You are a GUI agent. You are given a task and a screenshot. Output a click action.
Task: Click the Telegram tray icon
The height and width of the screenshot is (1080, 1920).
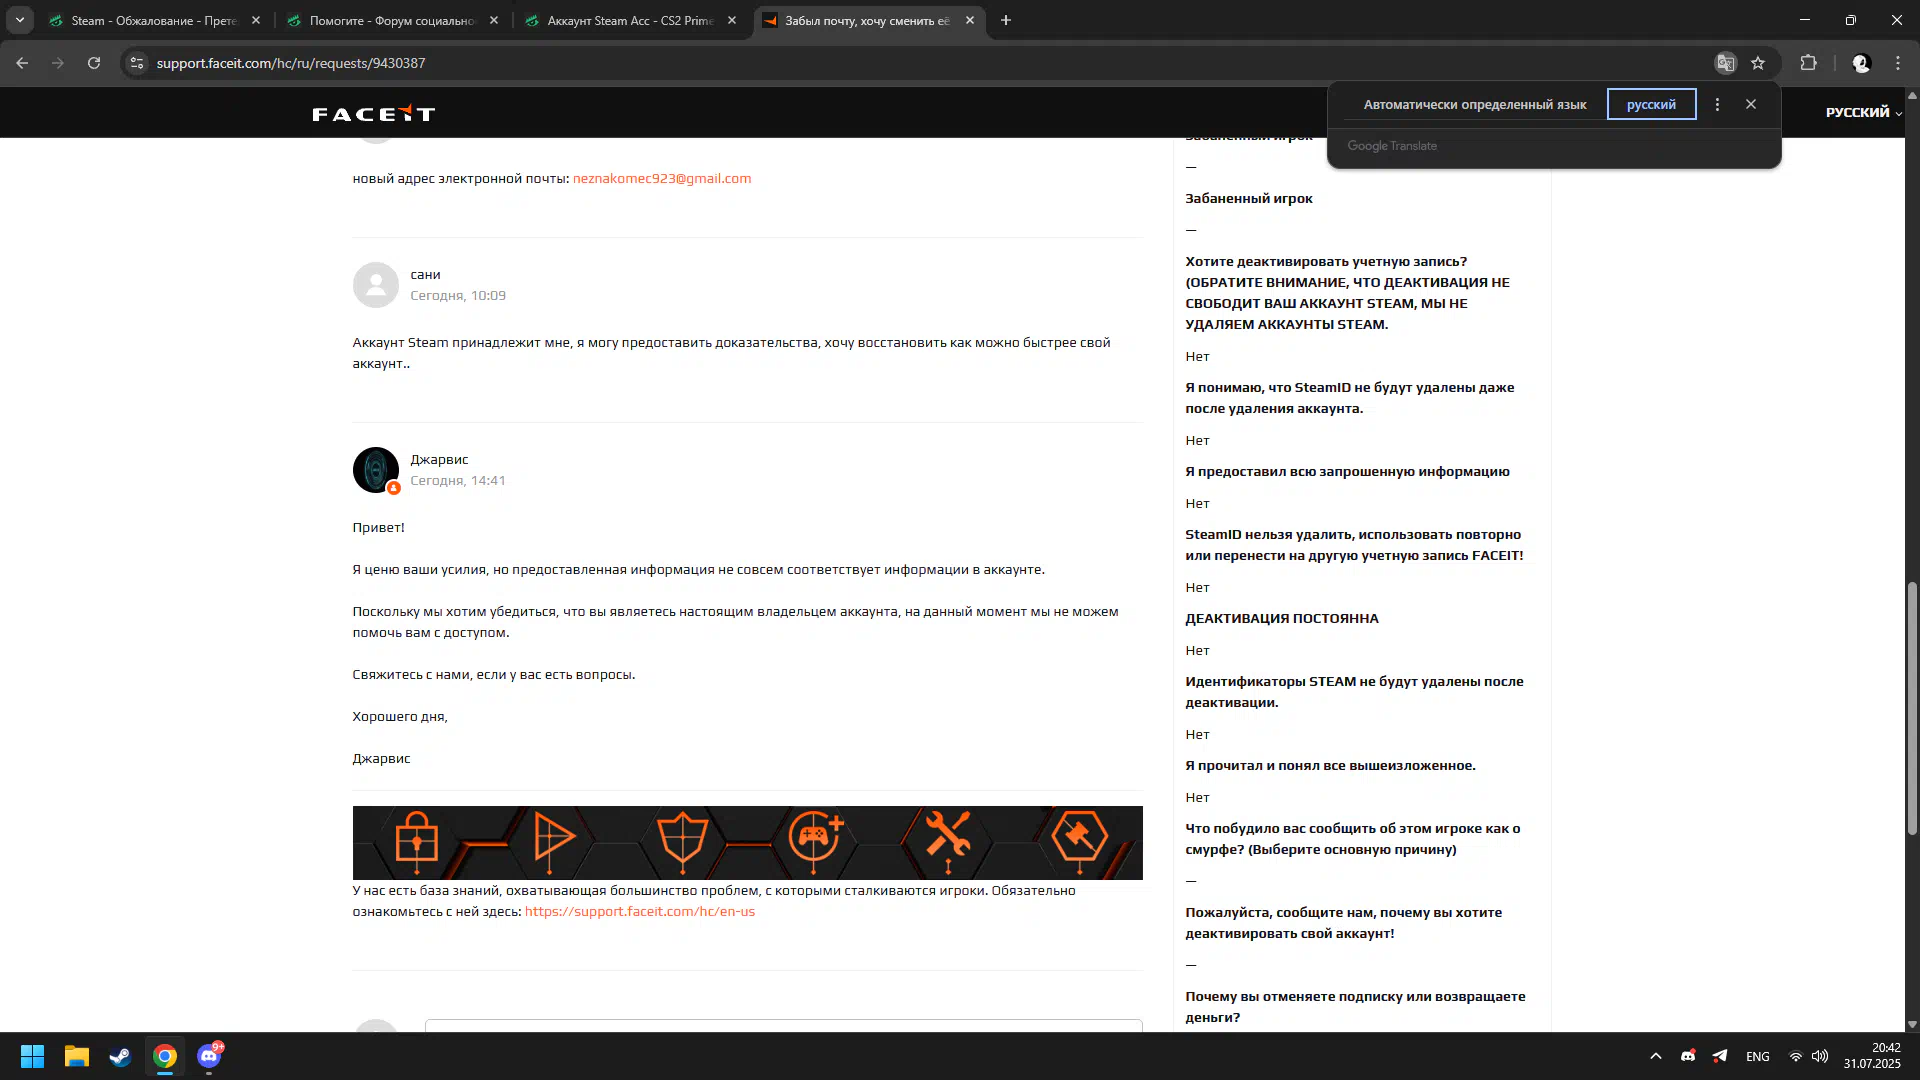[1720, 1056]
